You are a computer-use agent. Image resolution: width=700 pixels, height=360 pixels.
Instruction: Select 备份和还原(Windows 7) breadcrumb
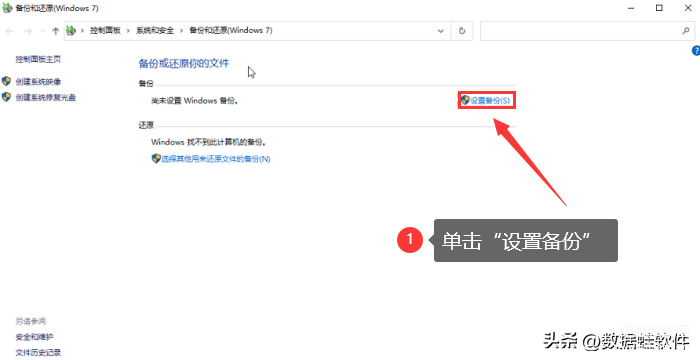point(231,30)
